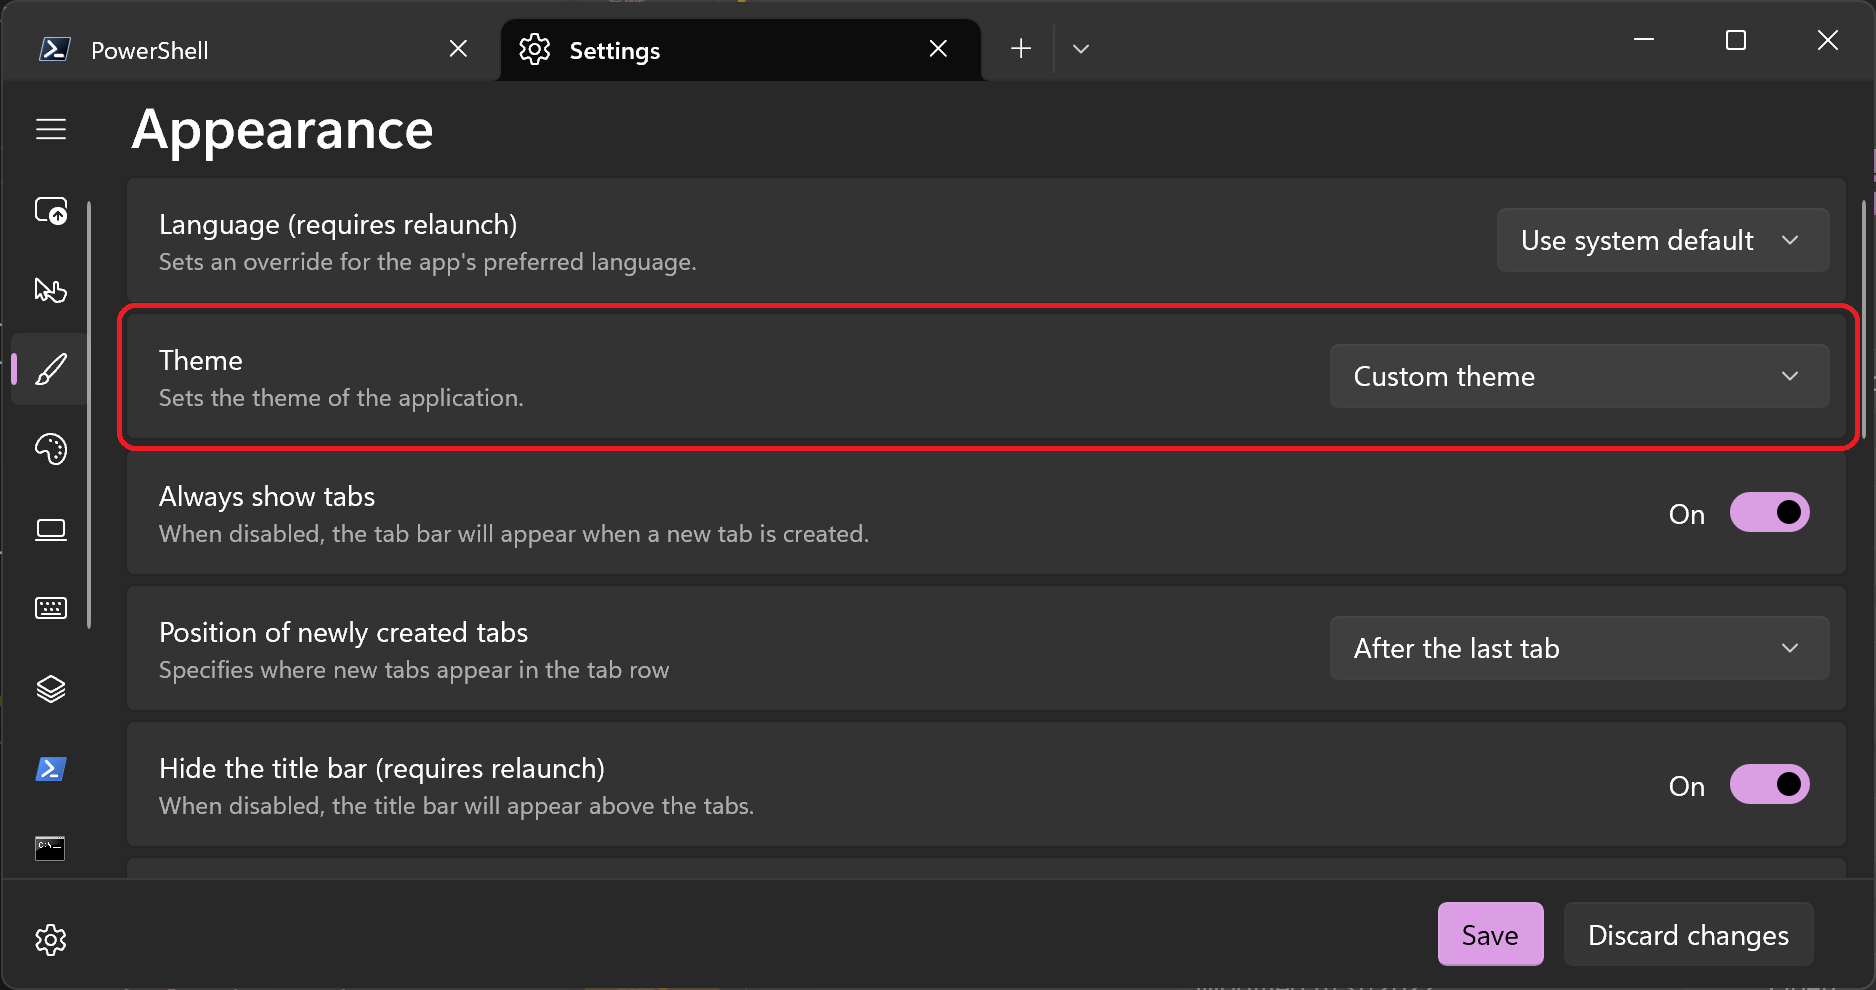Screen dimensions: 1876x990
Task: Close the PowerShell tab
Action: (x=458, y=48)
